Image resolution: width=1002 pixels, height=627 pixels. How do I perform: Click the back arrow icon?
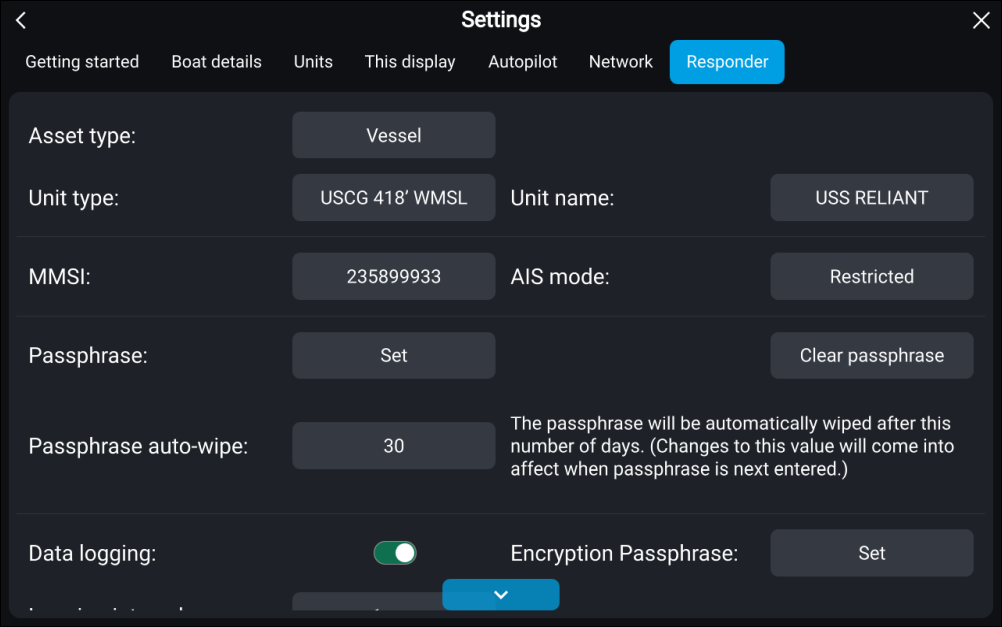[21, 21]
